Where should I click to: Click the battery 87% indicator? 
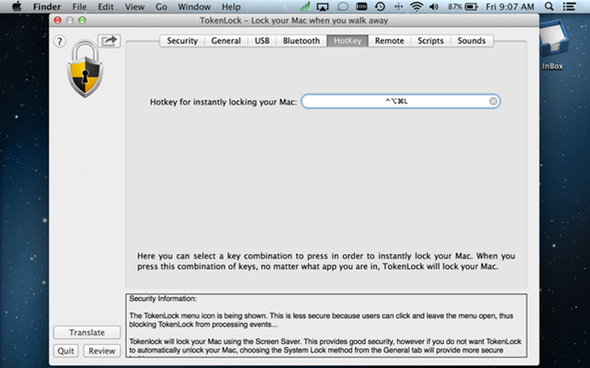point(462,7)
